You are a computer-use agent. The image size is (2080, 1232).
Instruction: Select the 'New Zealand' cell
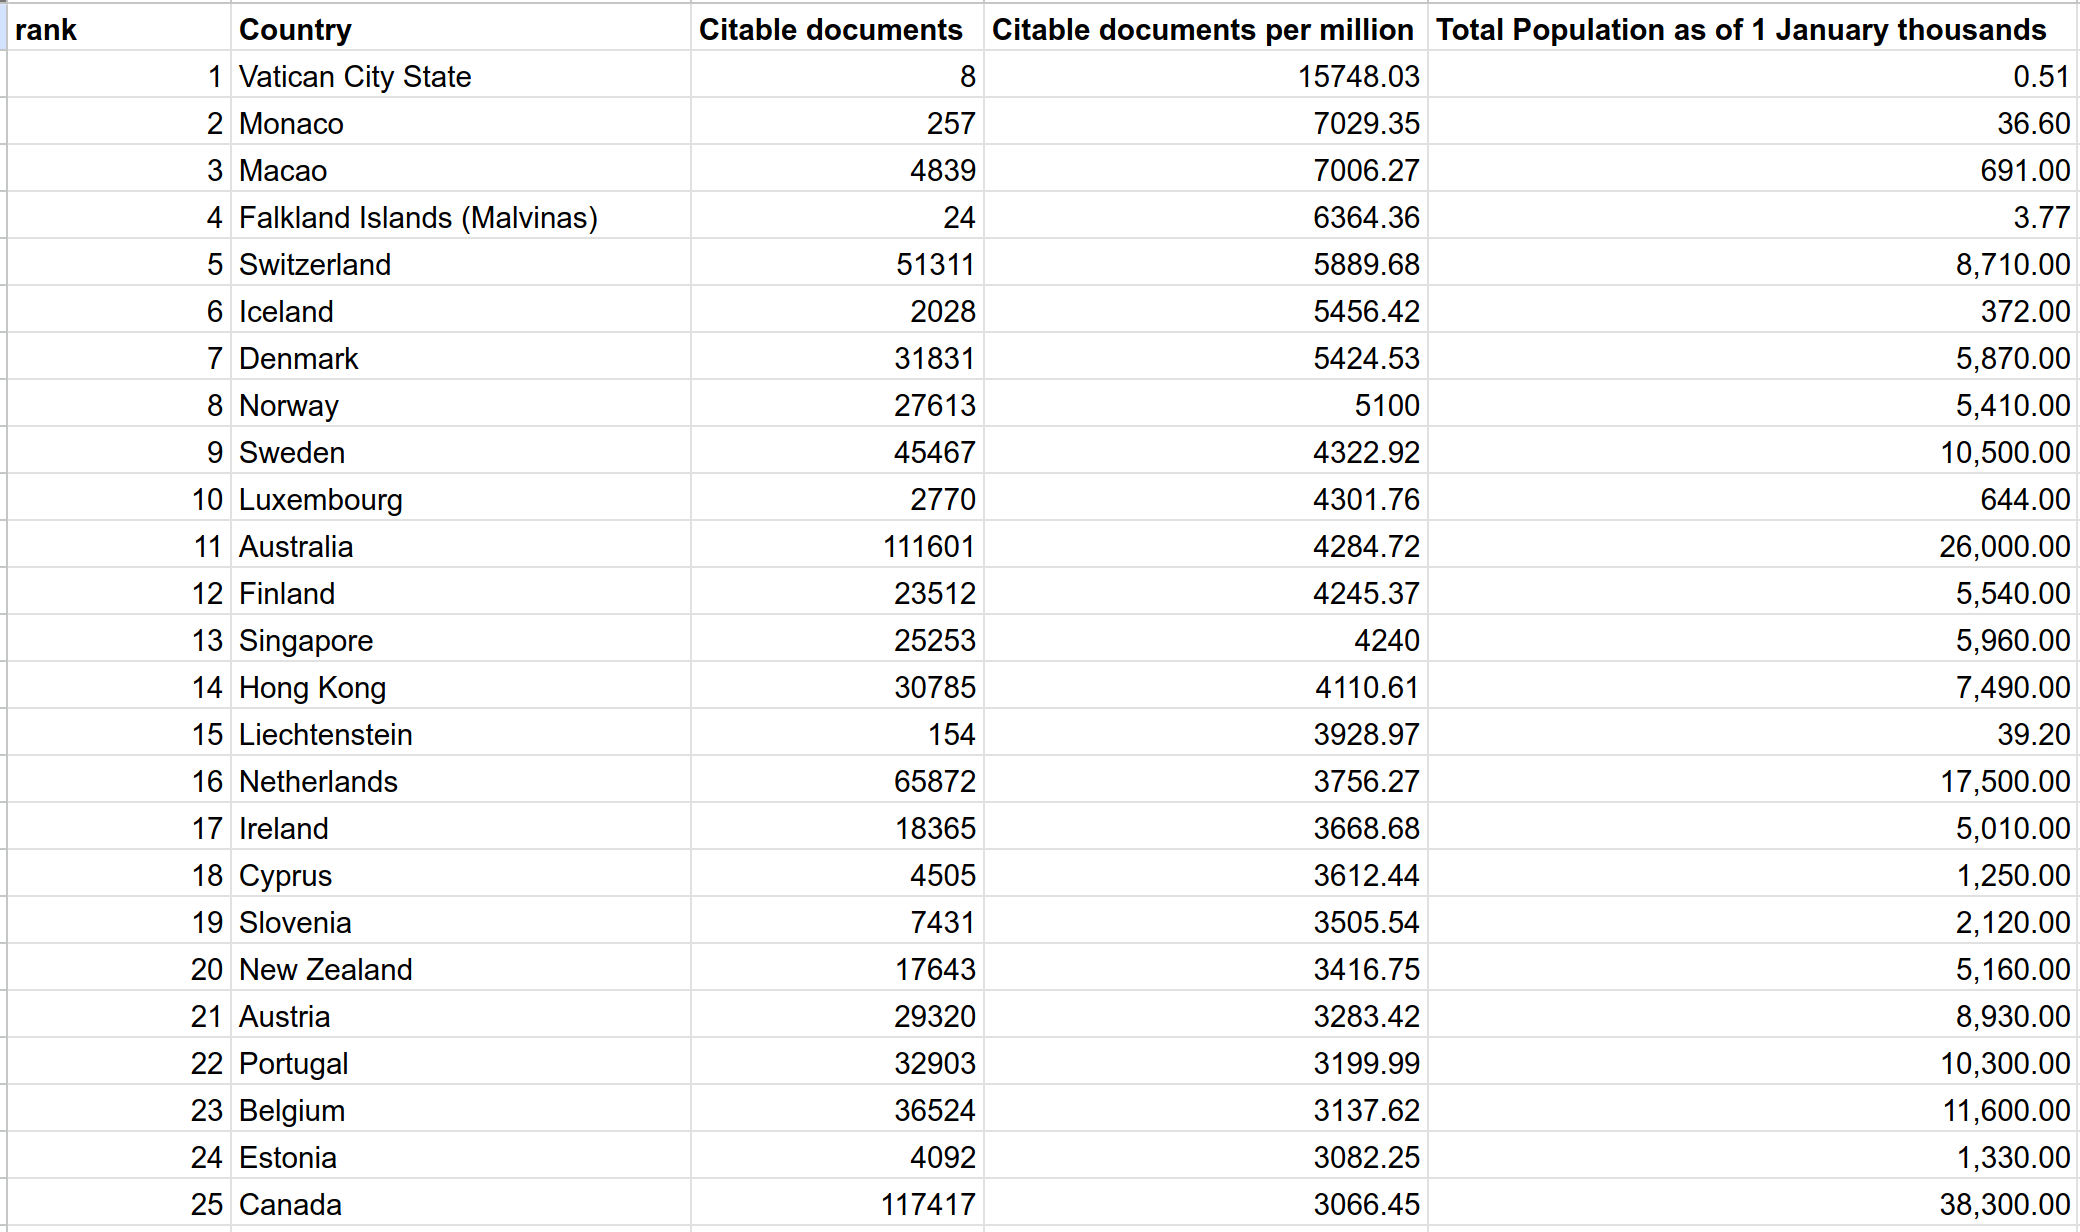tap(460, 968)
